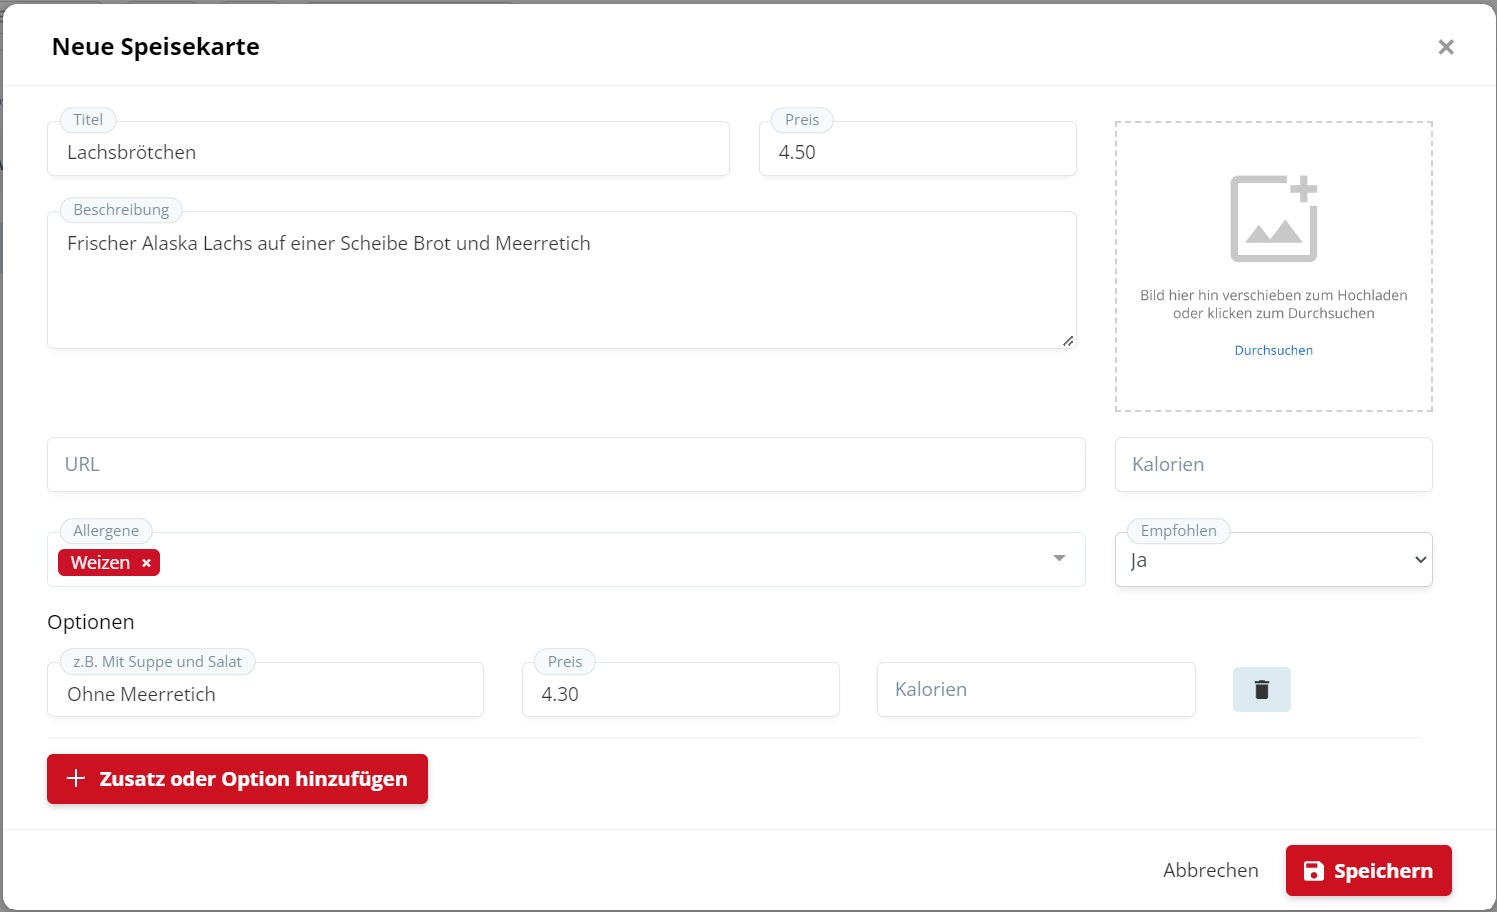
Task: Click Abbrechen to cancel
Action: [x=1210, y=871]
